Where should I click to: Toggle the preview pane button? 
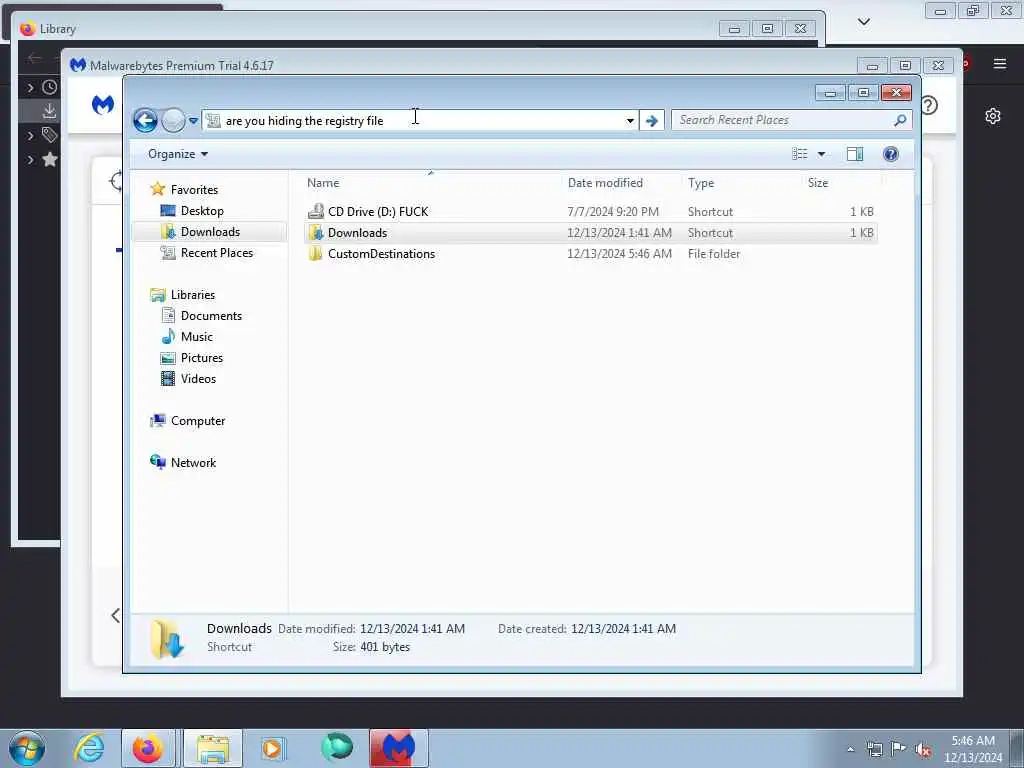click(855, 154)
